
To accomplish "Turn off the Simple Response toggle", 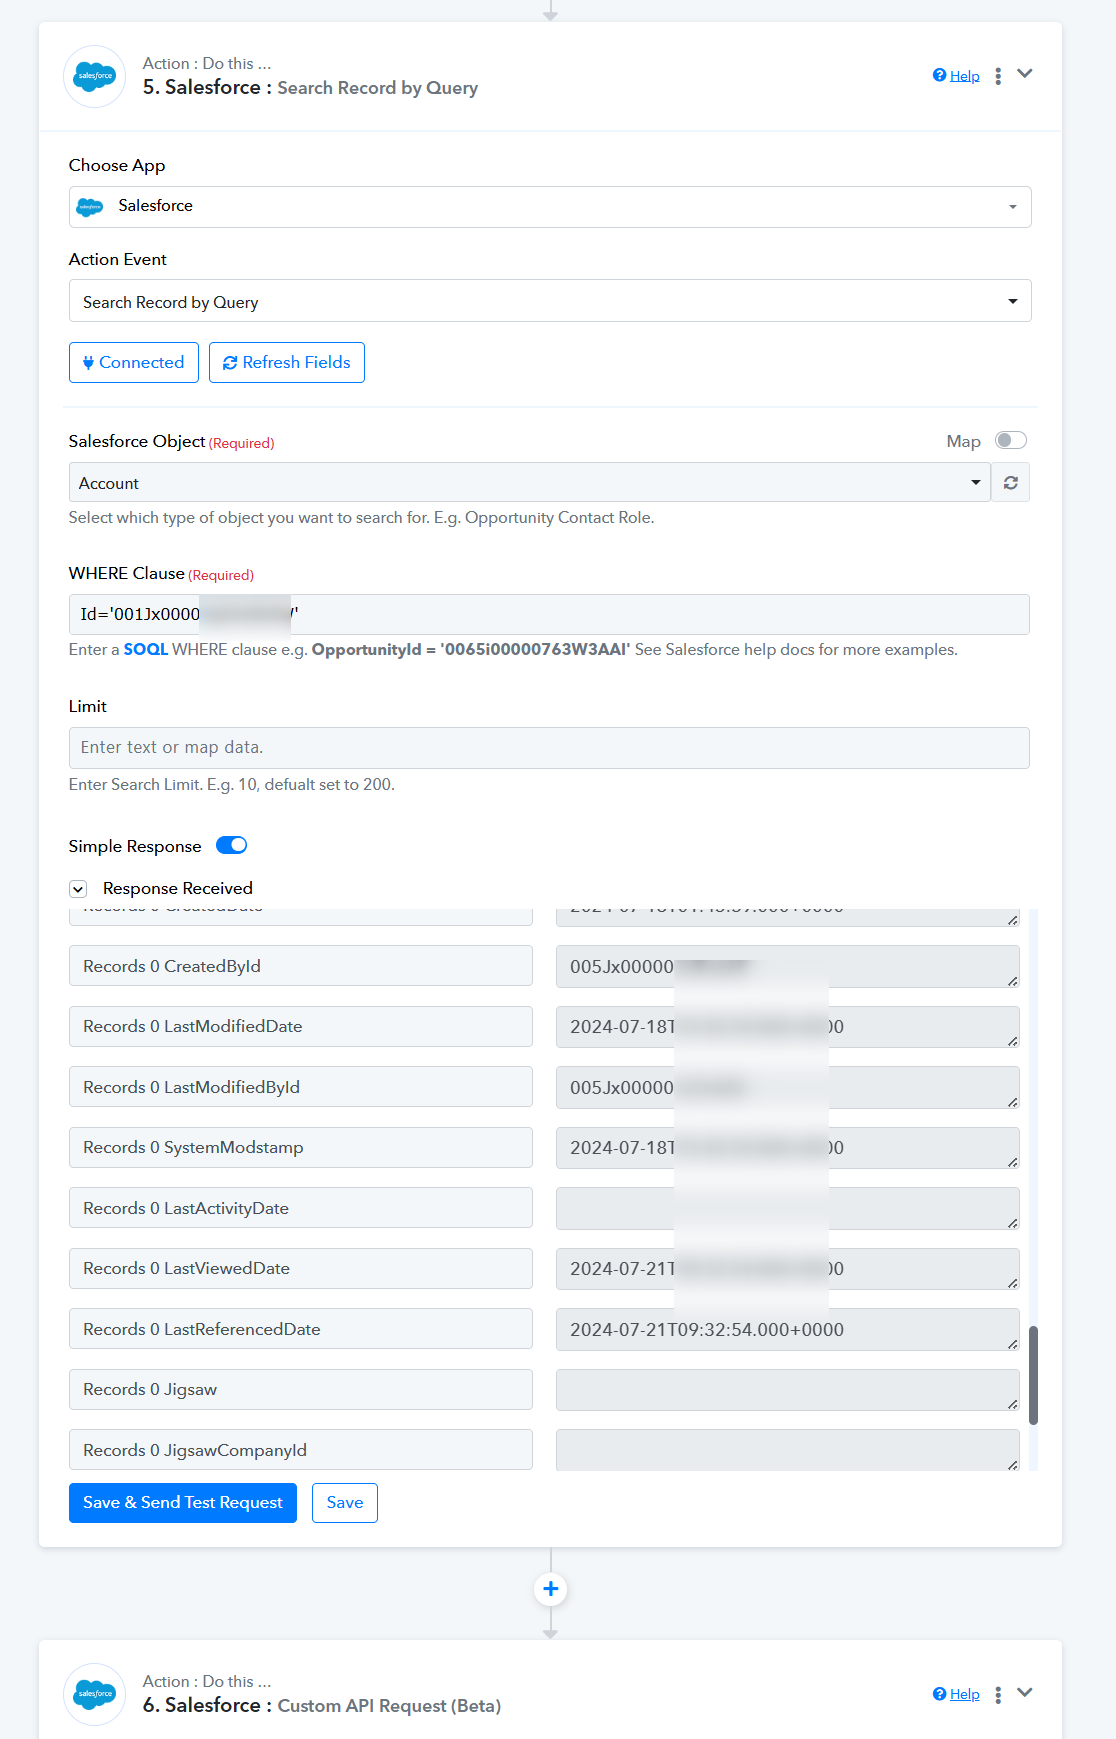I will pos(232,846).
